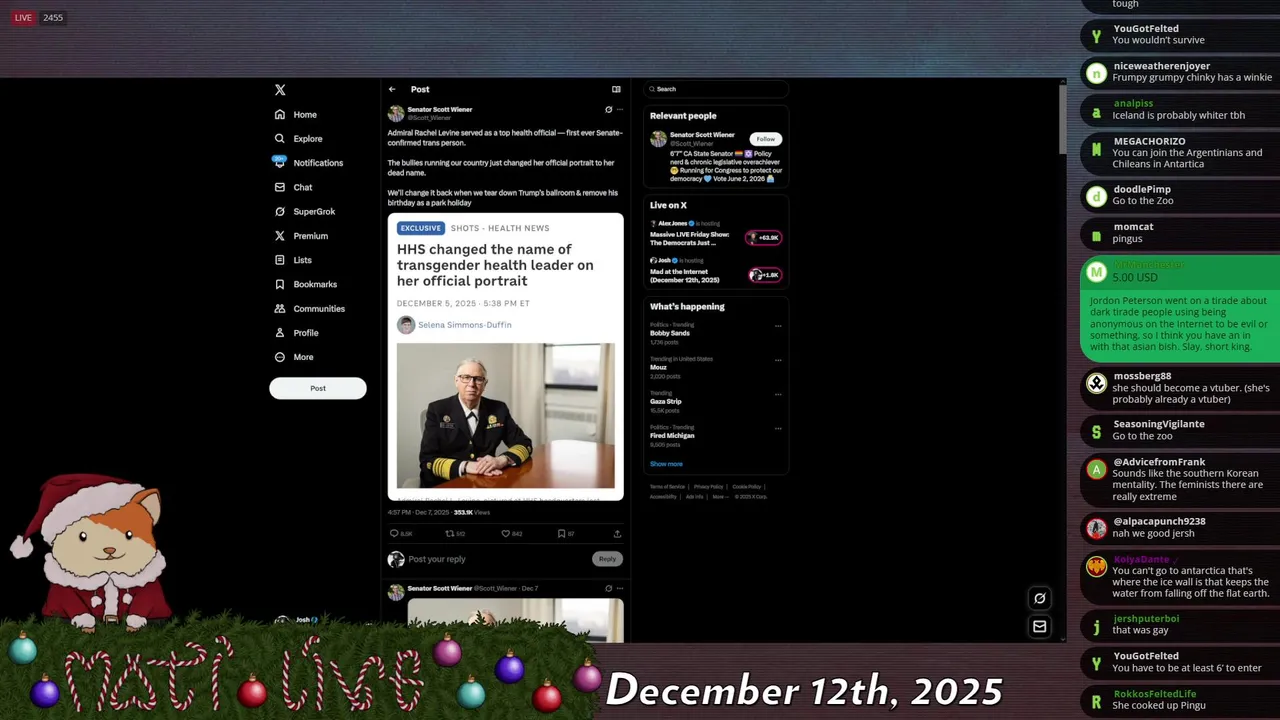
Task: Open Accessibility footer link
Action: click(x=663, y=497)
